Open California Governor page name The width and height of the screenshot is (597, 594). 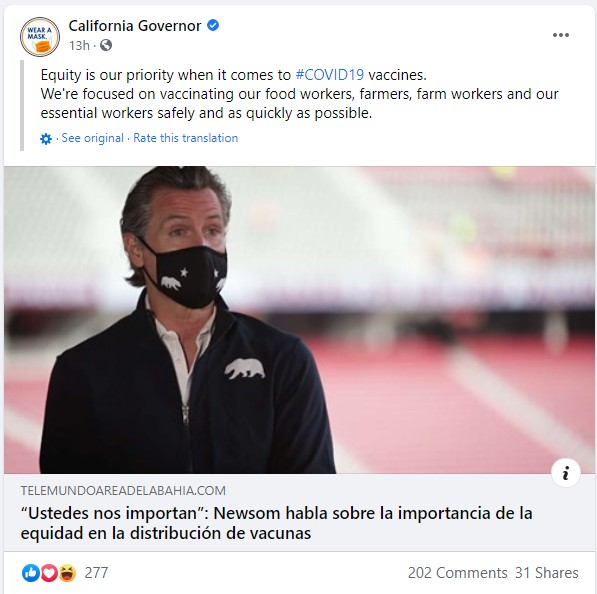tap(135, 26)
